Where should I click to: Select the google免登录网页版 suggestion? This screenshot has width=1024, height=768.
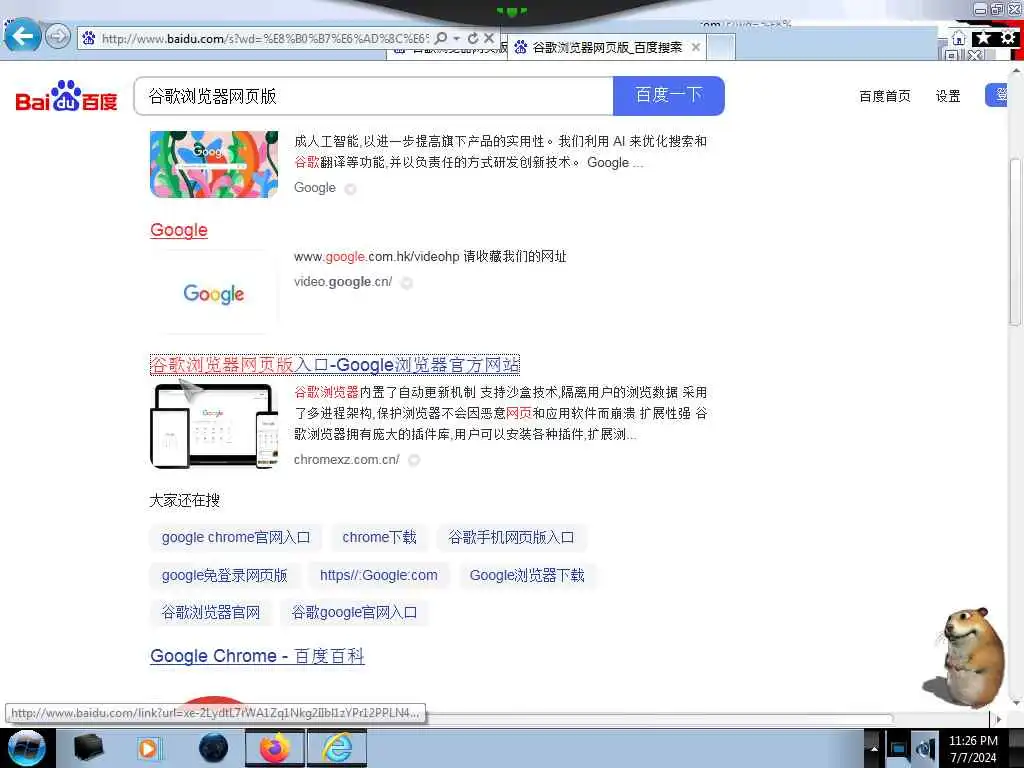point(225,575)
